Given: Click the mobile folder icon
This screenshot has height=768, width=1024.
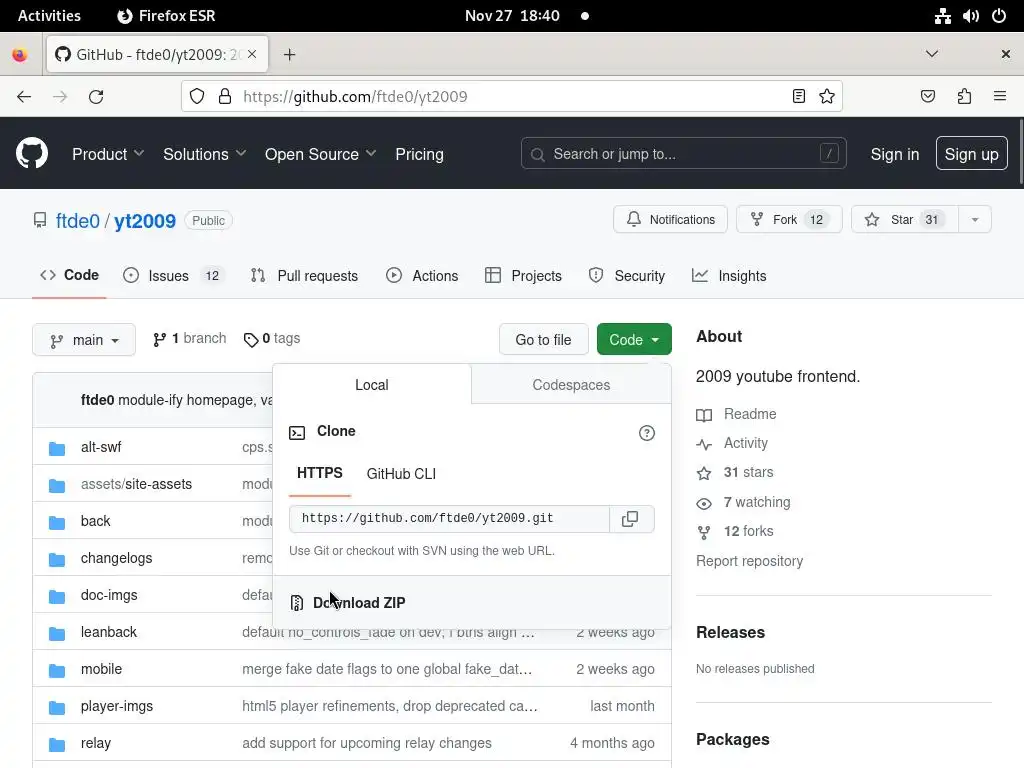Looking at the screenshot, I should point(57,670).
